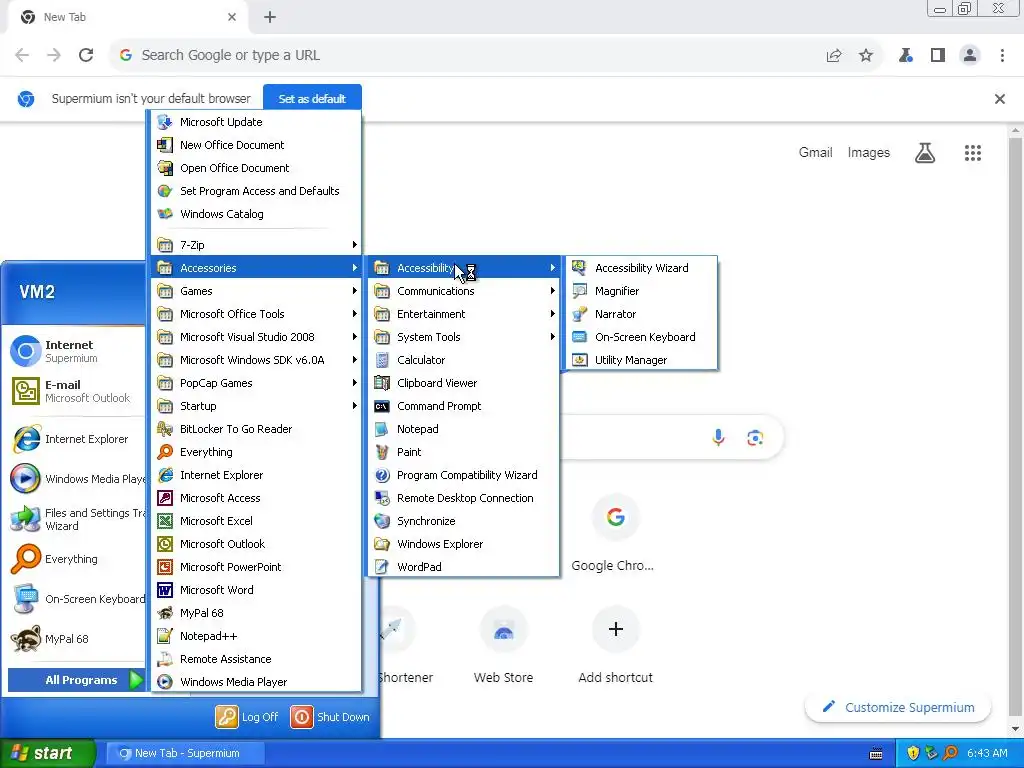The image size is (1024, 768).
Task: Open Images link
Action: [869, 152]
